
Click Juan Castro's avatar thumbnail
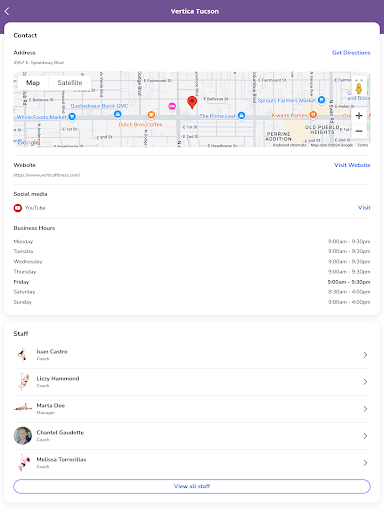pos(23,355)
